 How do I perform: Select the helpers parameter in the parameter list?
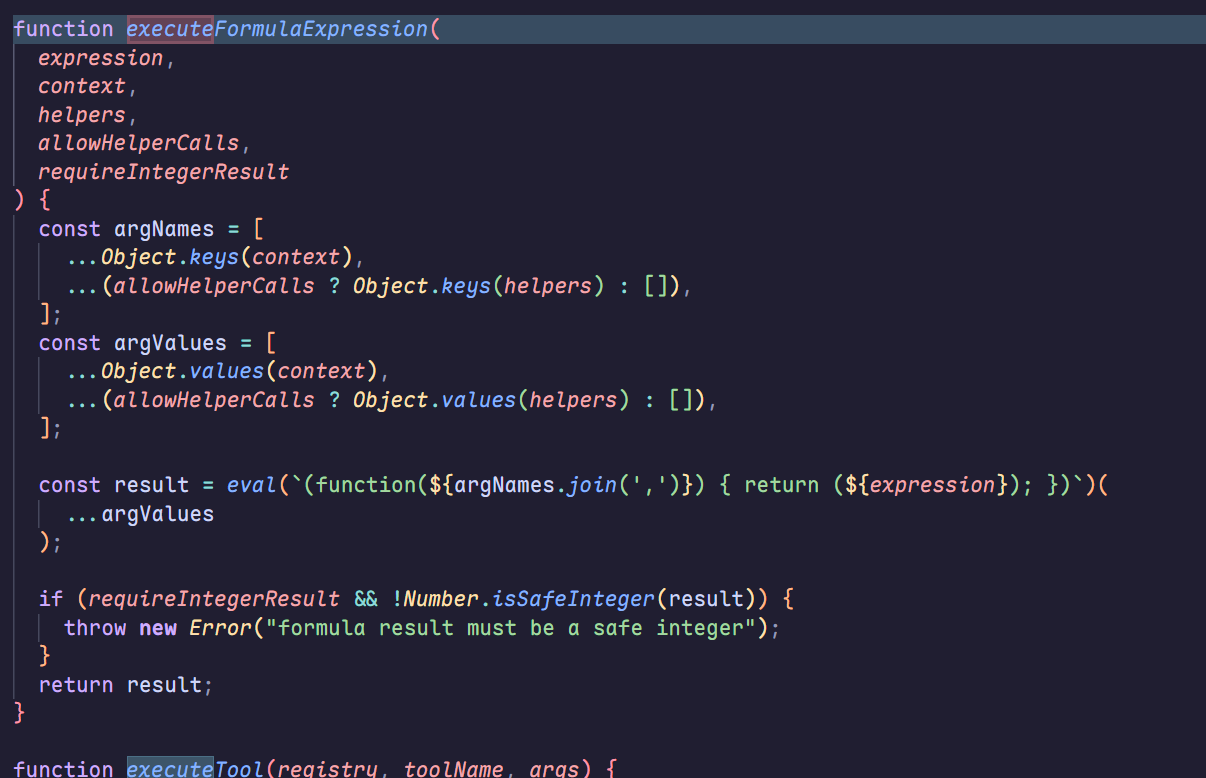[x=82, y=115]
